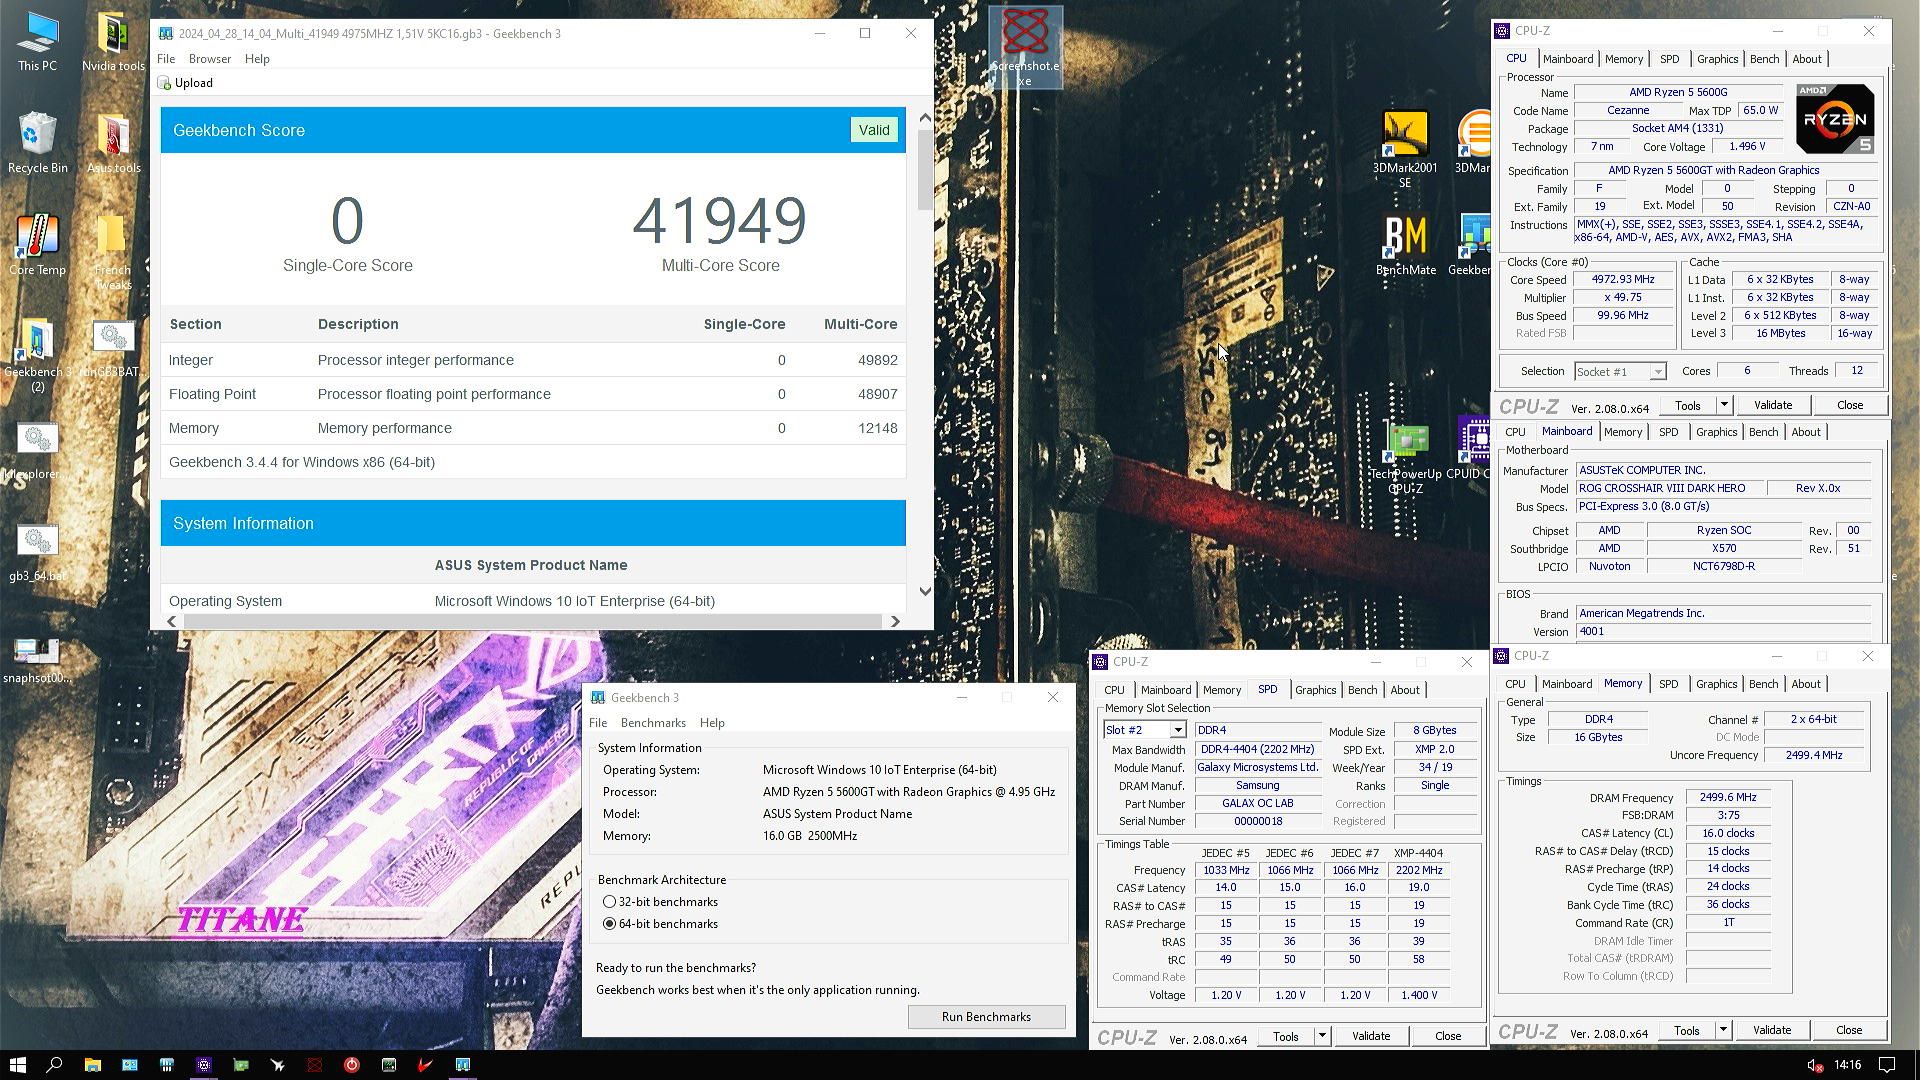This screenshot has height=1080, width=1920.
Task: Click Validate in SPD CPU-Z window
Action: pyautogui.click(x=1370, y=1036)
